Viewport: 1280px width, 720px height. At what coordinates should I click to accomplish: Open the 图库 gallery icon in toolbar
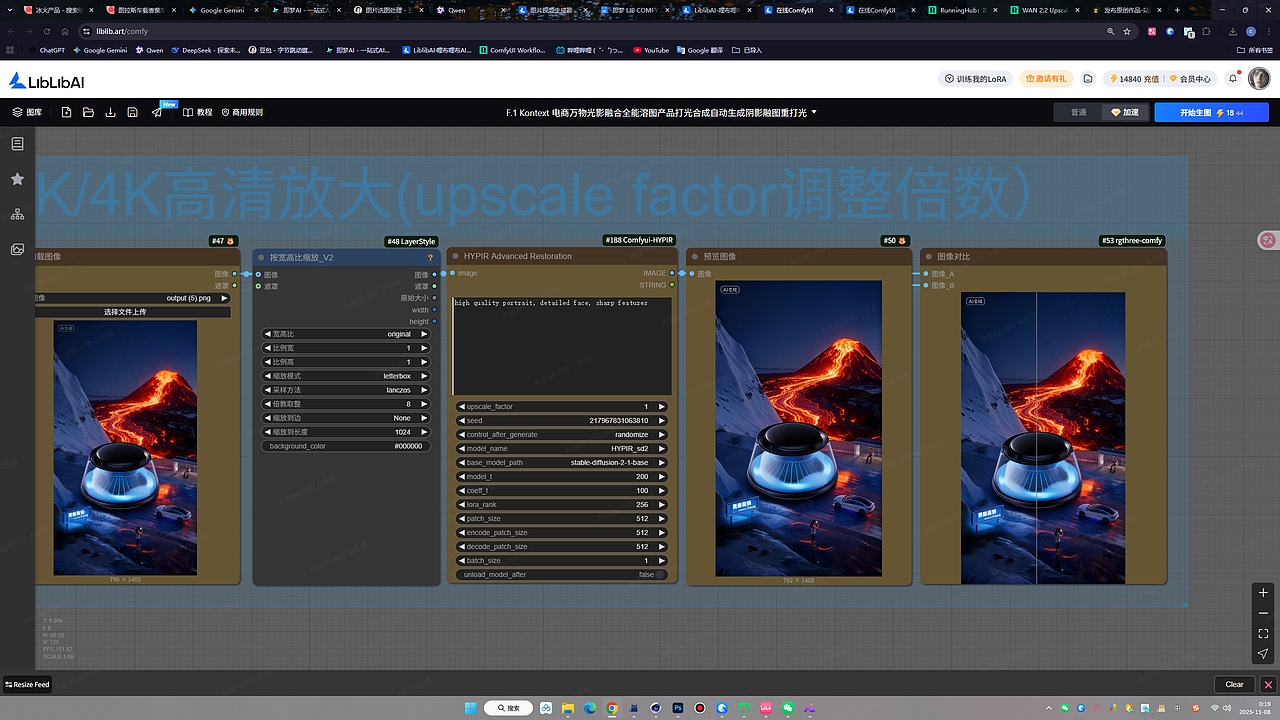pyautogui.click(x=27, y=113)
